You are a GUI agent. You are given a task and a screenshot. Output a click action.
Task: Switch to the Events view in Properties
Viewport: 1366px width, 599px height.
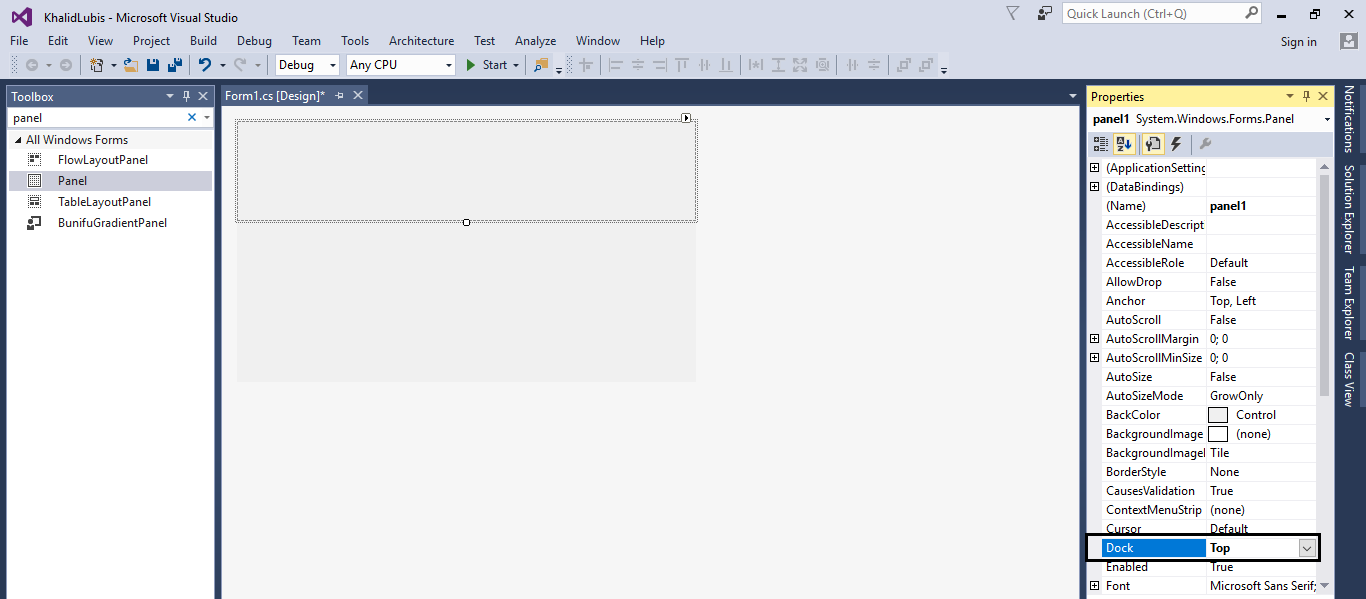[x=1175, y=143]
